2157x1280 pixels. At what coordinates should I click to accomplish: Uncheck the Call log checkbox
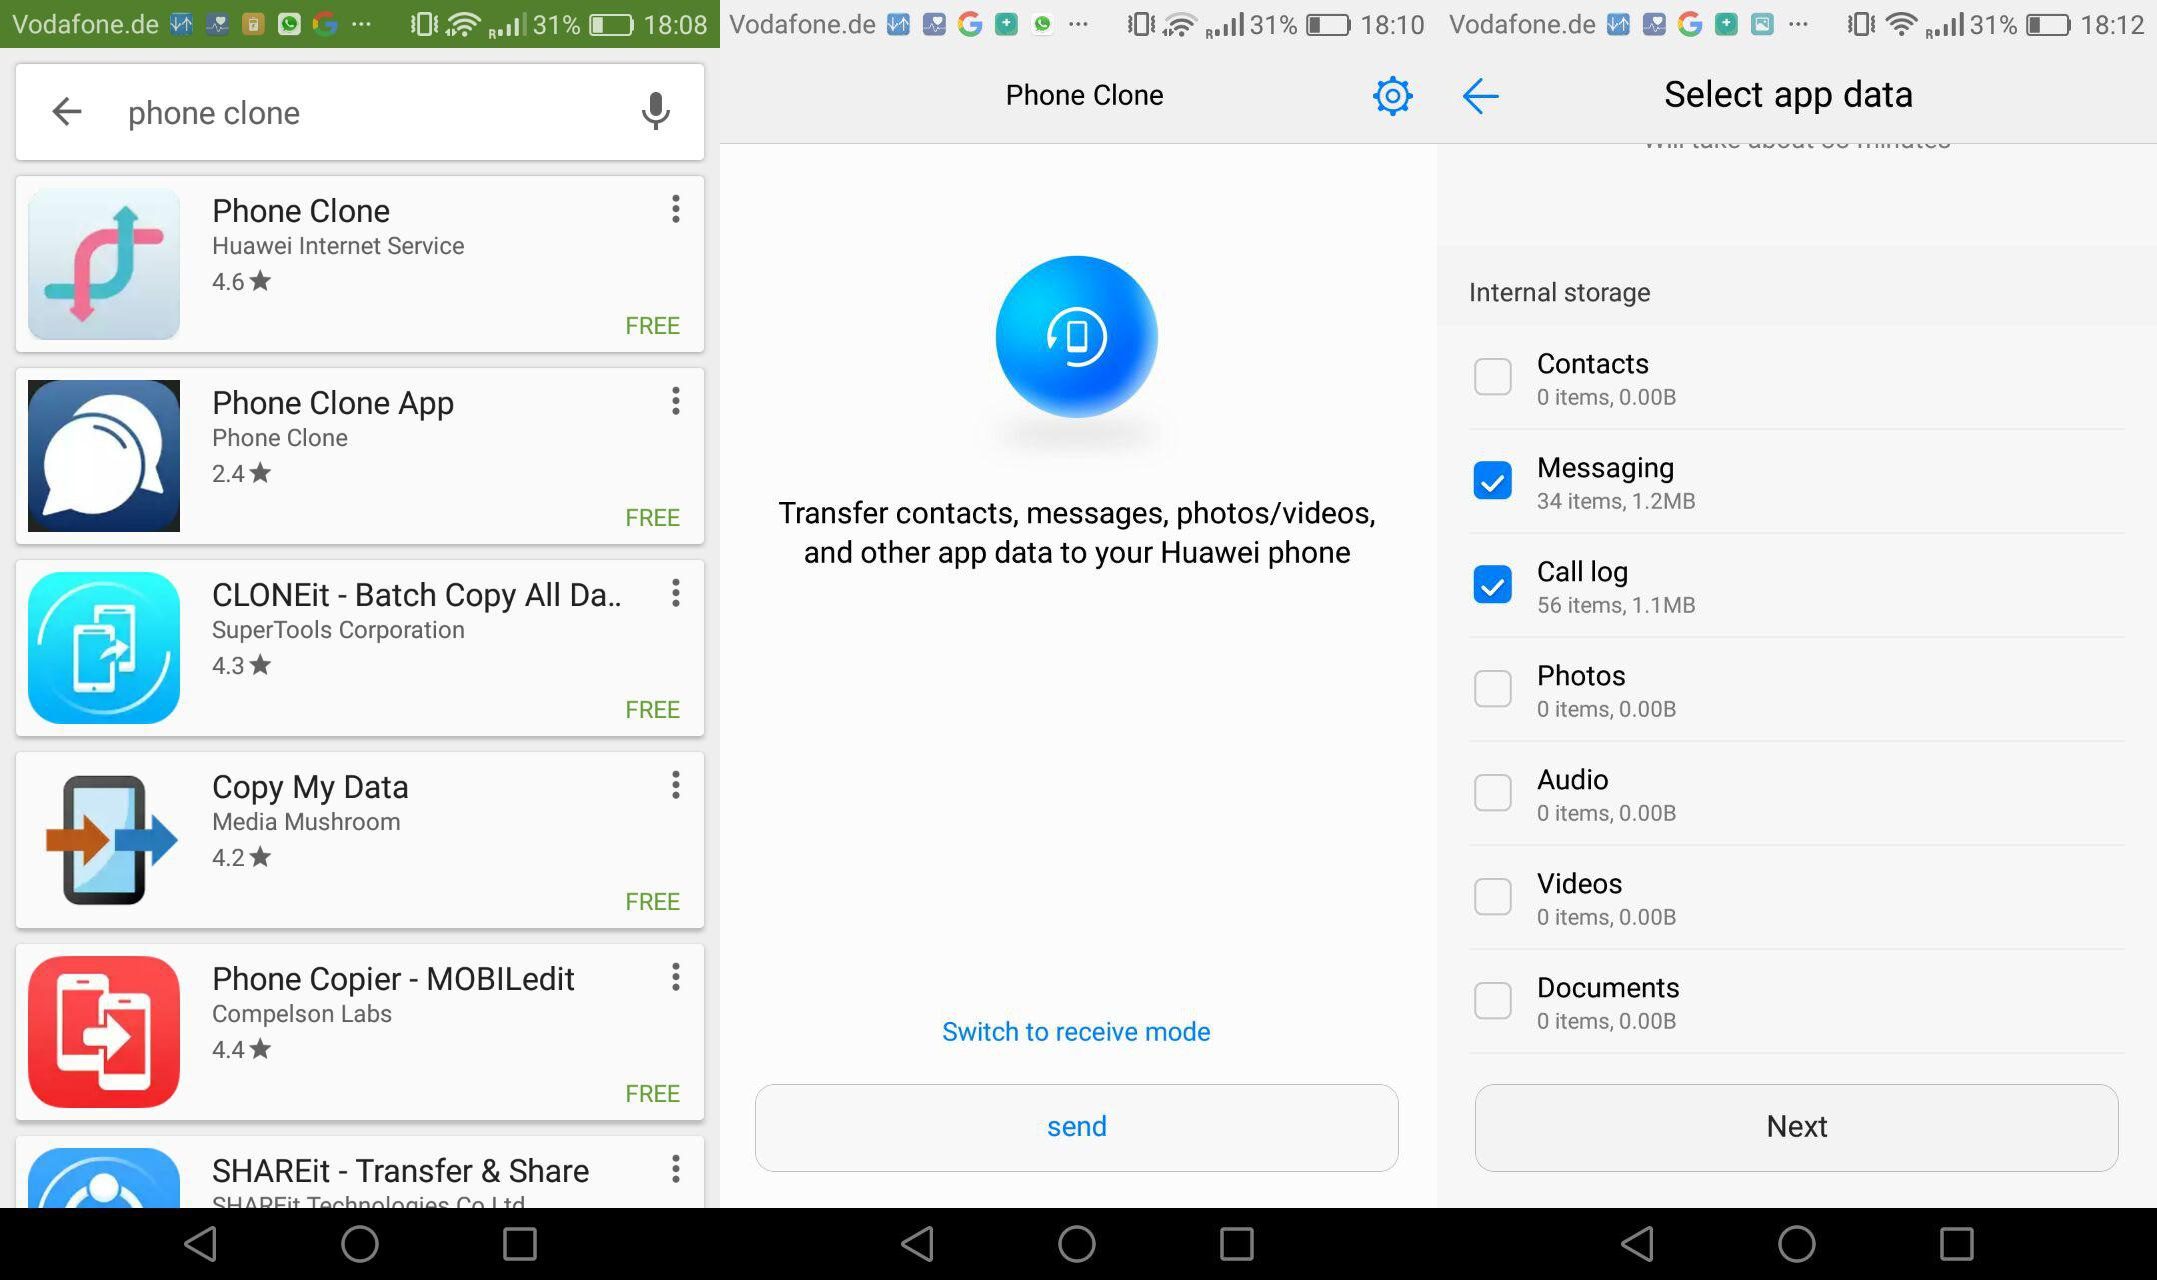[x=1493, y=585]
